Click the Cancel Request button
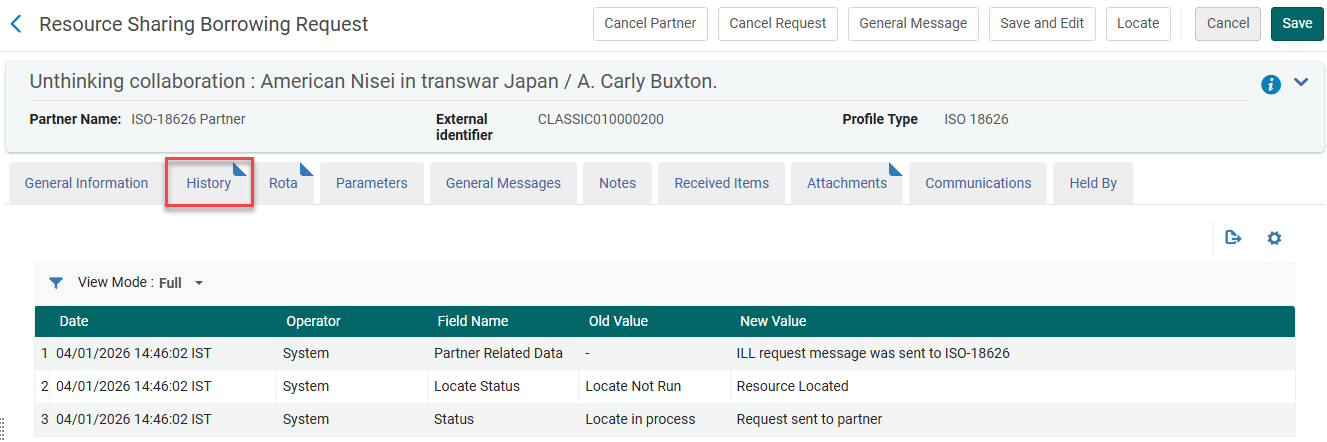 [x=777, y=24]
